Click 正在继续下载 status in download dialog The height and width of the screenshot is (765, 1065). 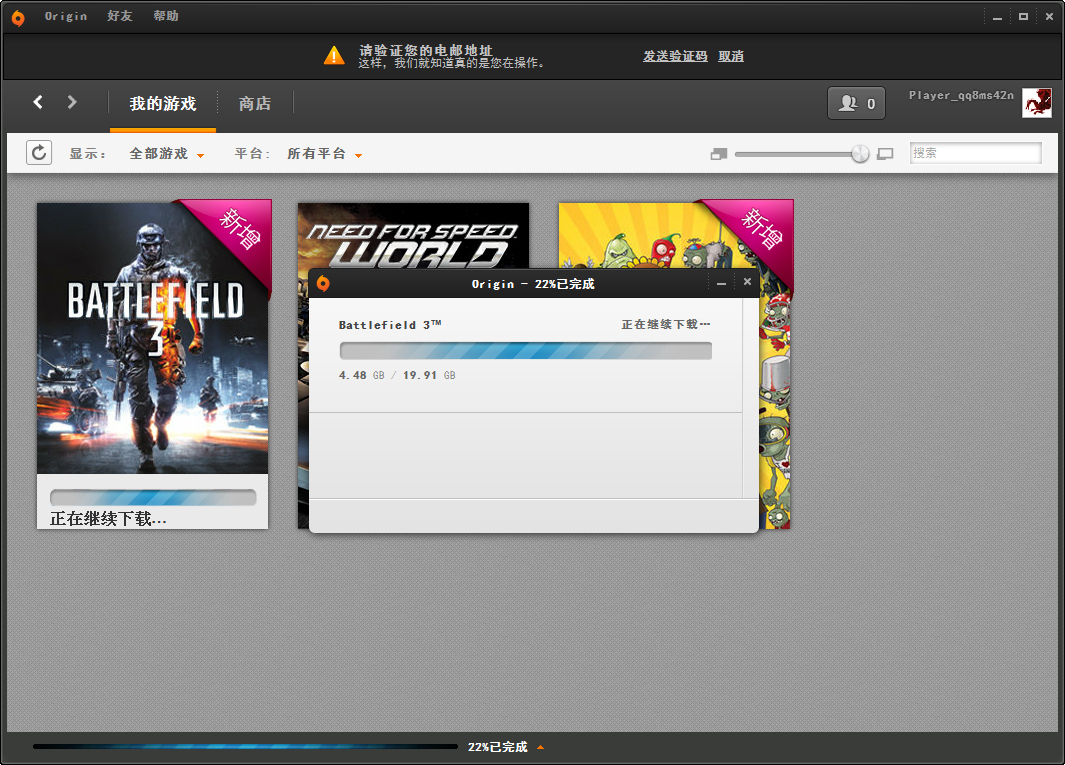coord(666,324)
